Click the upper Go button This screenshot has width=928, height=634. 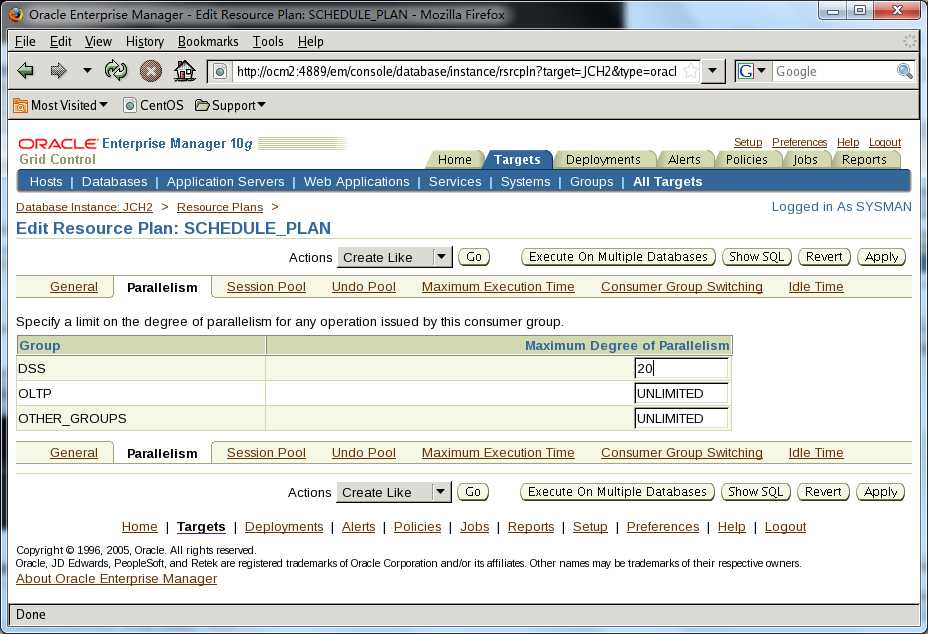473,257
